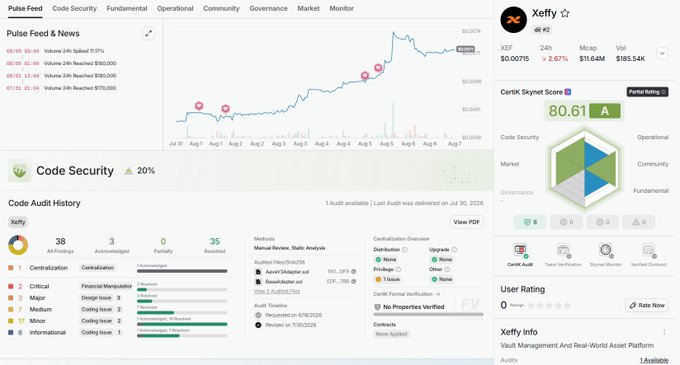680x365 pixels.
Task: Open the Verified Contract badge icon
Action: pyautogui.click(x=648, y=251)
